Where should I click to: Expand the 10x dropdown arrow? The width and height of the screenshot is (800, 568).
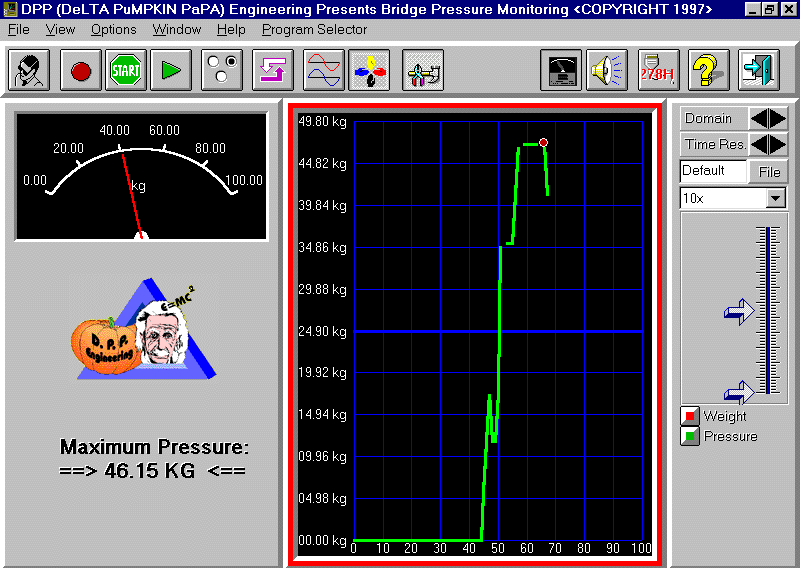click(776, 198)
